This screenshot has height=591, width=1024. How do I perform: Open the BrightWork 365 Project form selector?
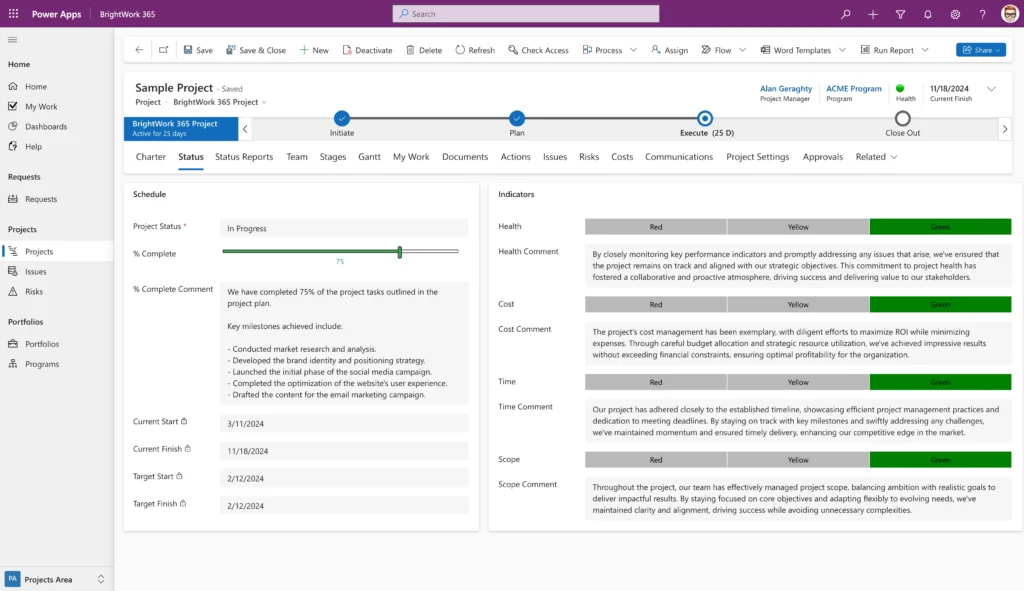coord(220,102)
